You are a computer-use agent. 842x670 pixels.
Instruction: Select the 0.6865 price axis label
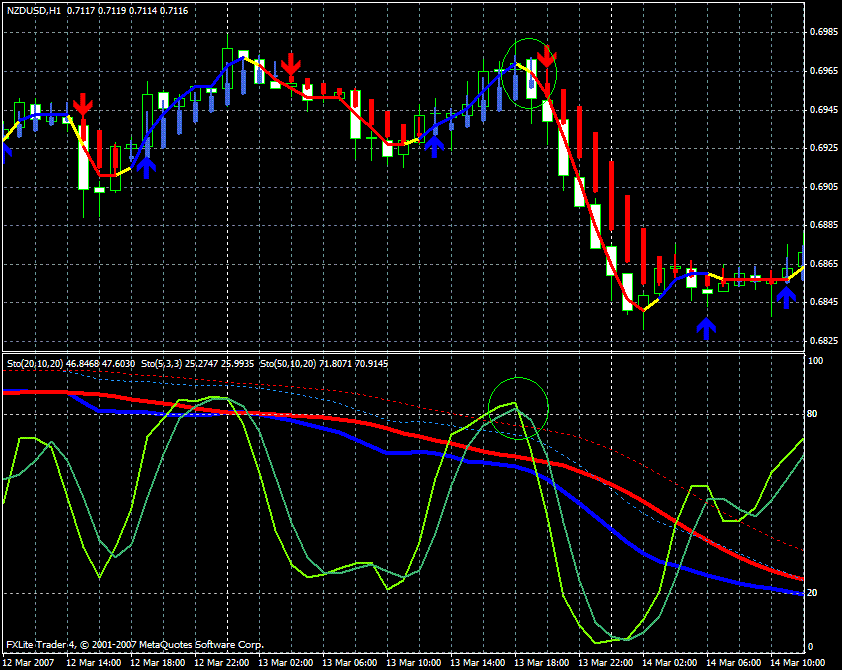(x=824, y=264)
